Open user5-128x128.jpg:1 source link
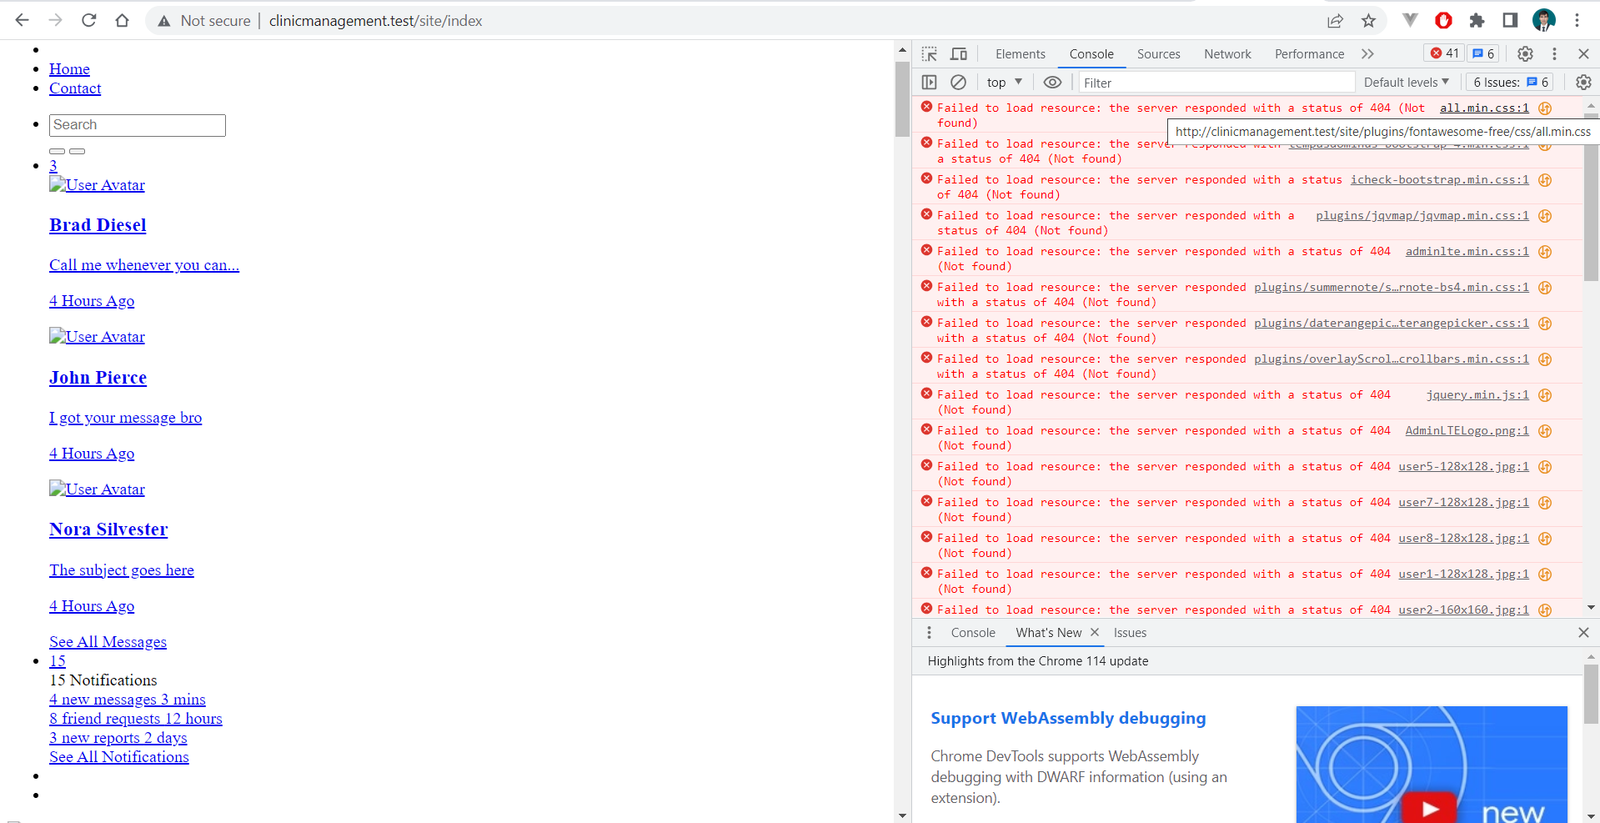 pyautogui.click(x=1463, y=467)
